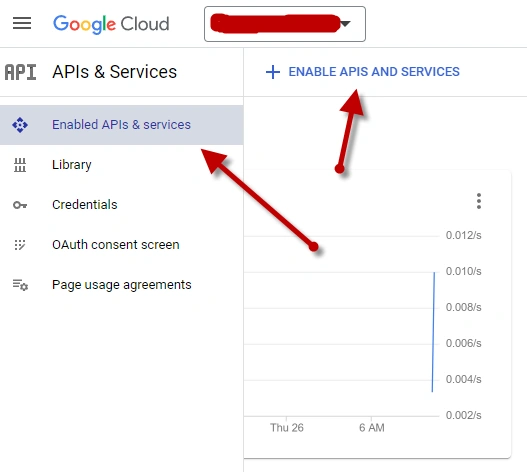Click the API icon beside APIs & Services
The image size is (527, 472).
21,72
